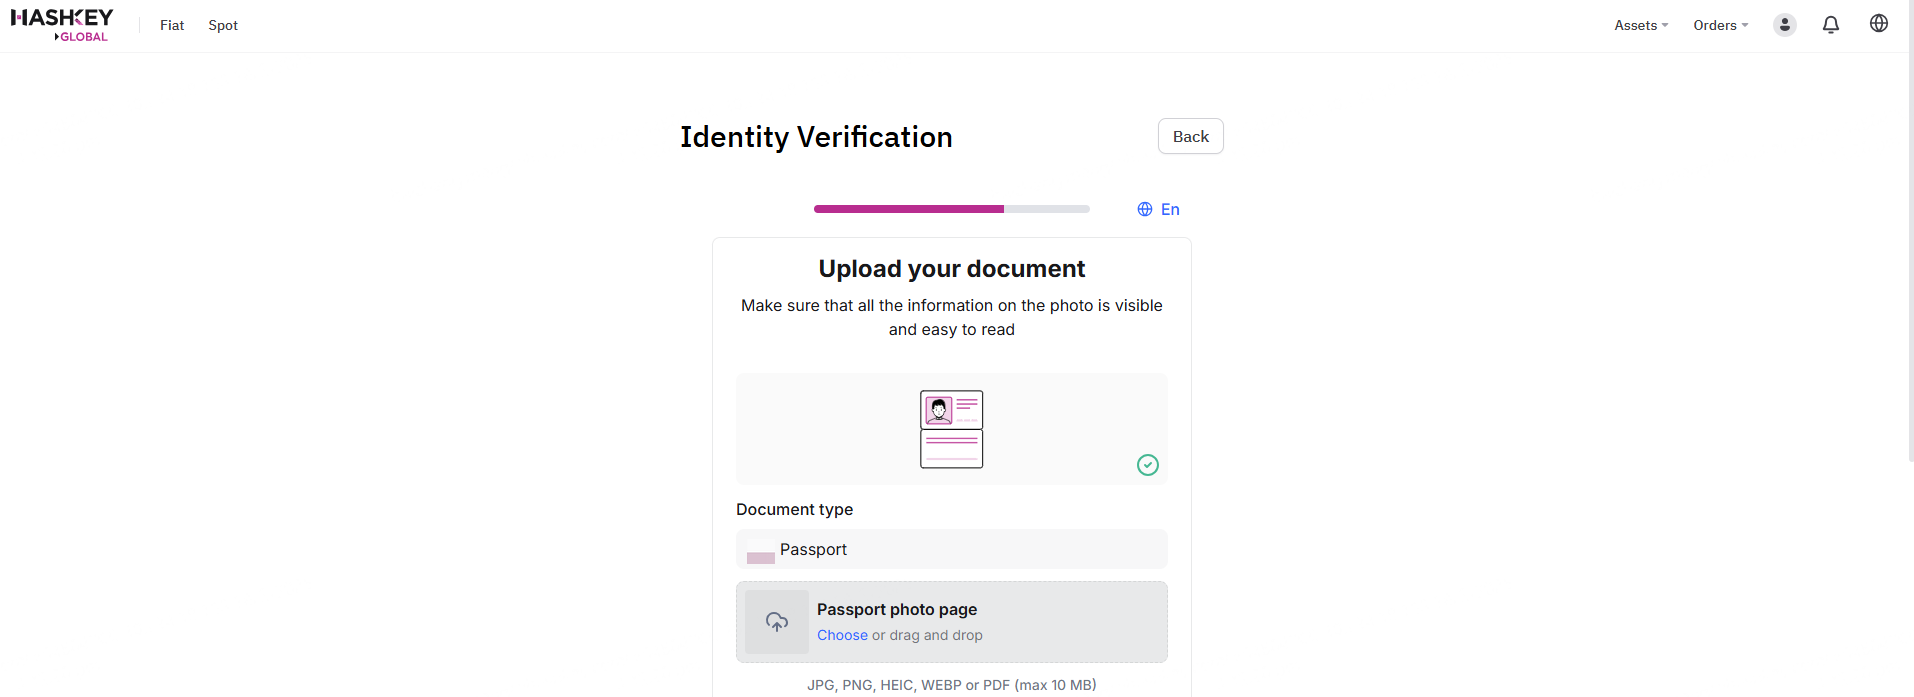
Task: Open the Spot menu item
Action: (x=223, y=25)
